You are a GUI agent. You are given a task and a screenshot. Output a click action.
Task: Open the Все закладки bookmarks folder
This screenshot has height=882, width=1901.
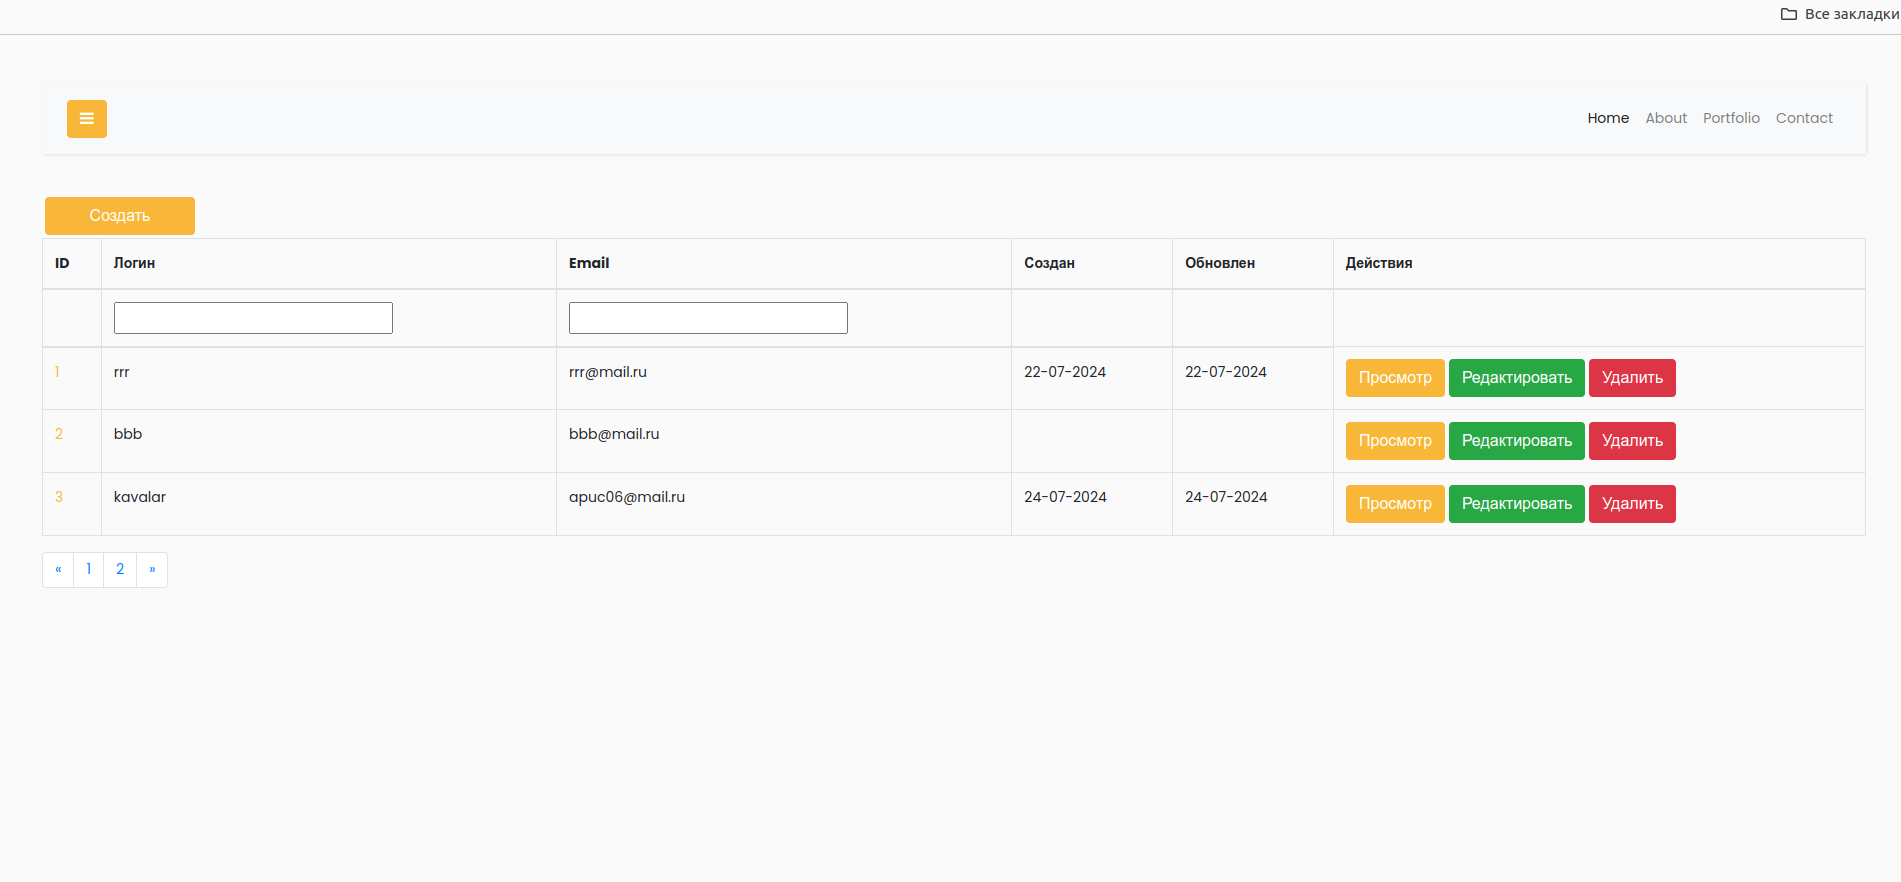coord(1840,14)
